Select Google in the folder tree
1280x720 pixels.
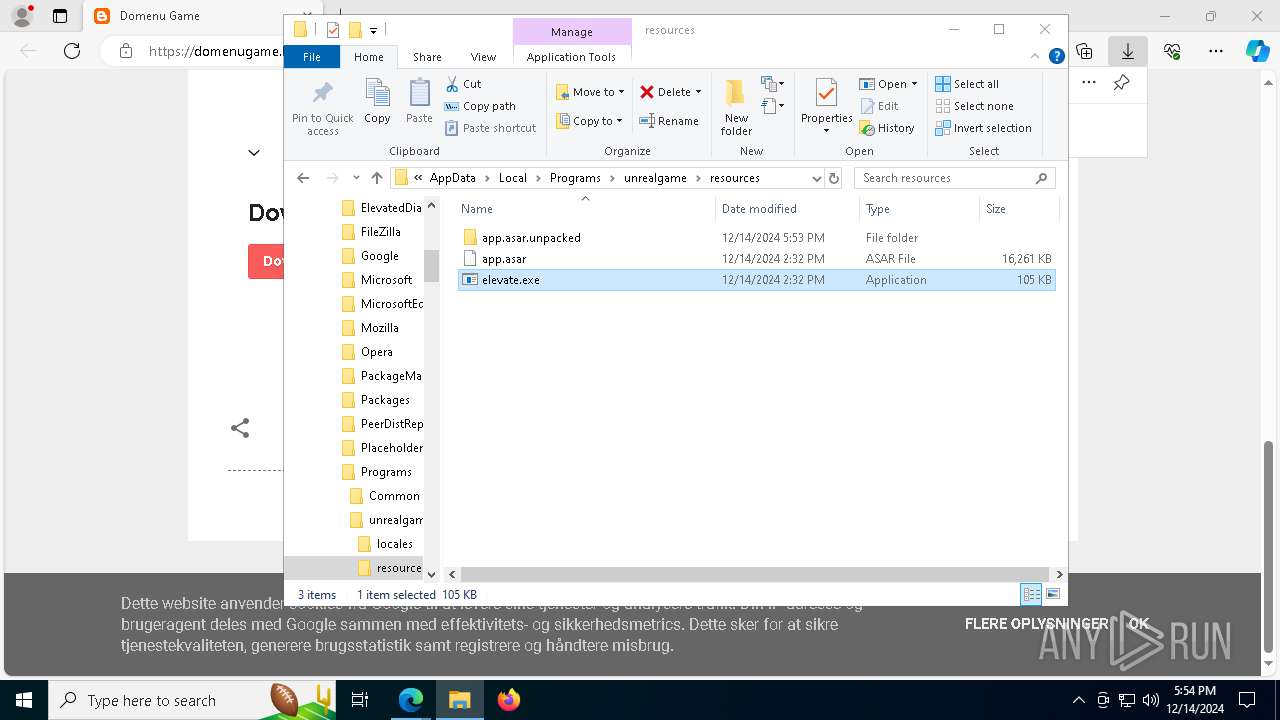(x=379, y=256)
